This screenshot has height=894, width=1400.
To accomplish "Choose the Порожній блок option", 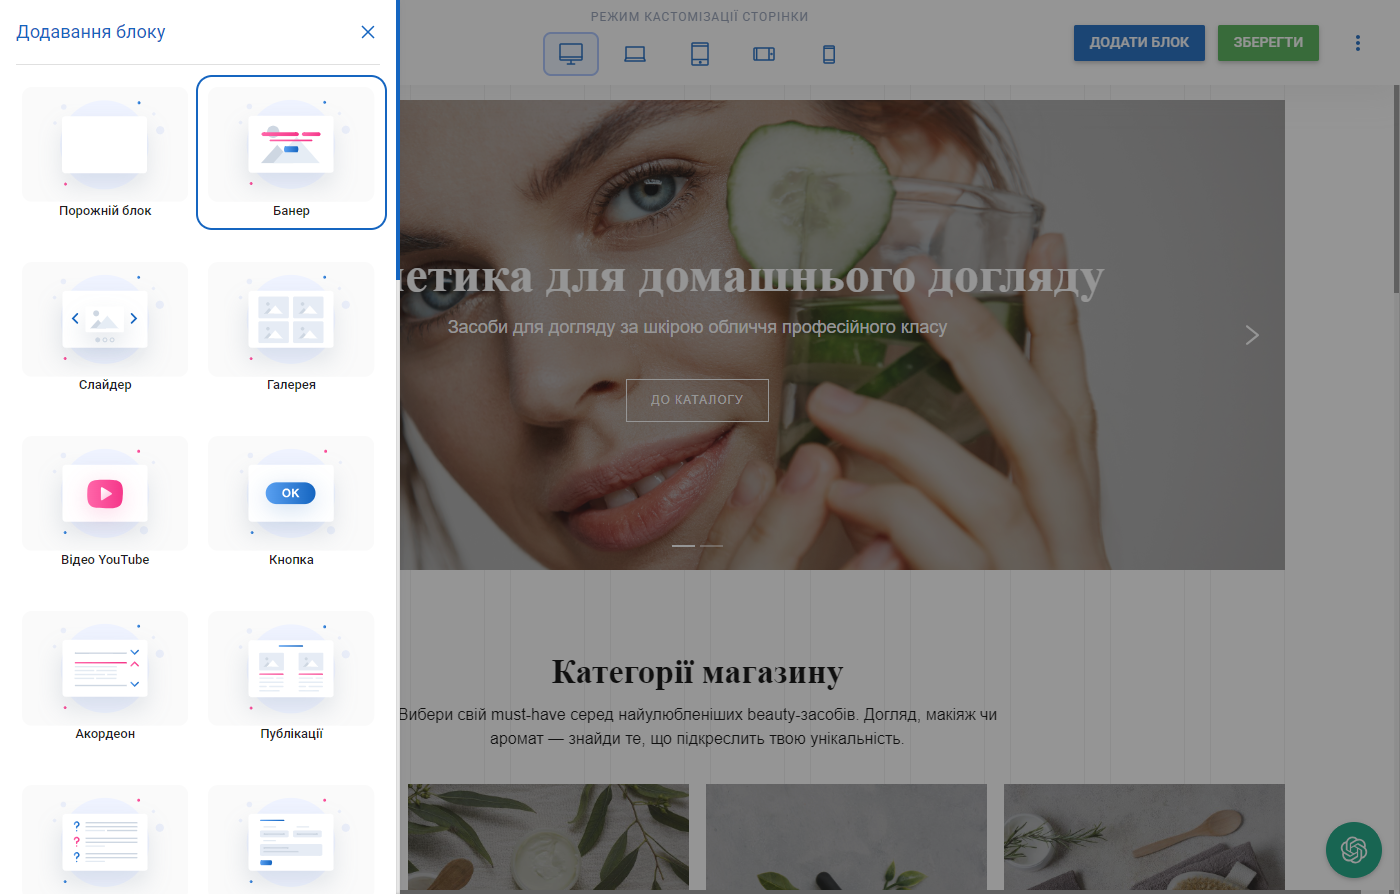I will point(104,143).
